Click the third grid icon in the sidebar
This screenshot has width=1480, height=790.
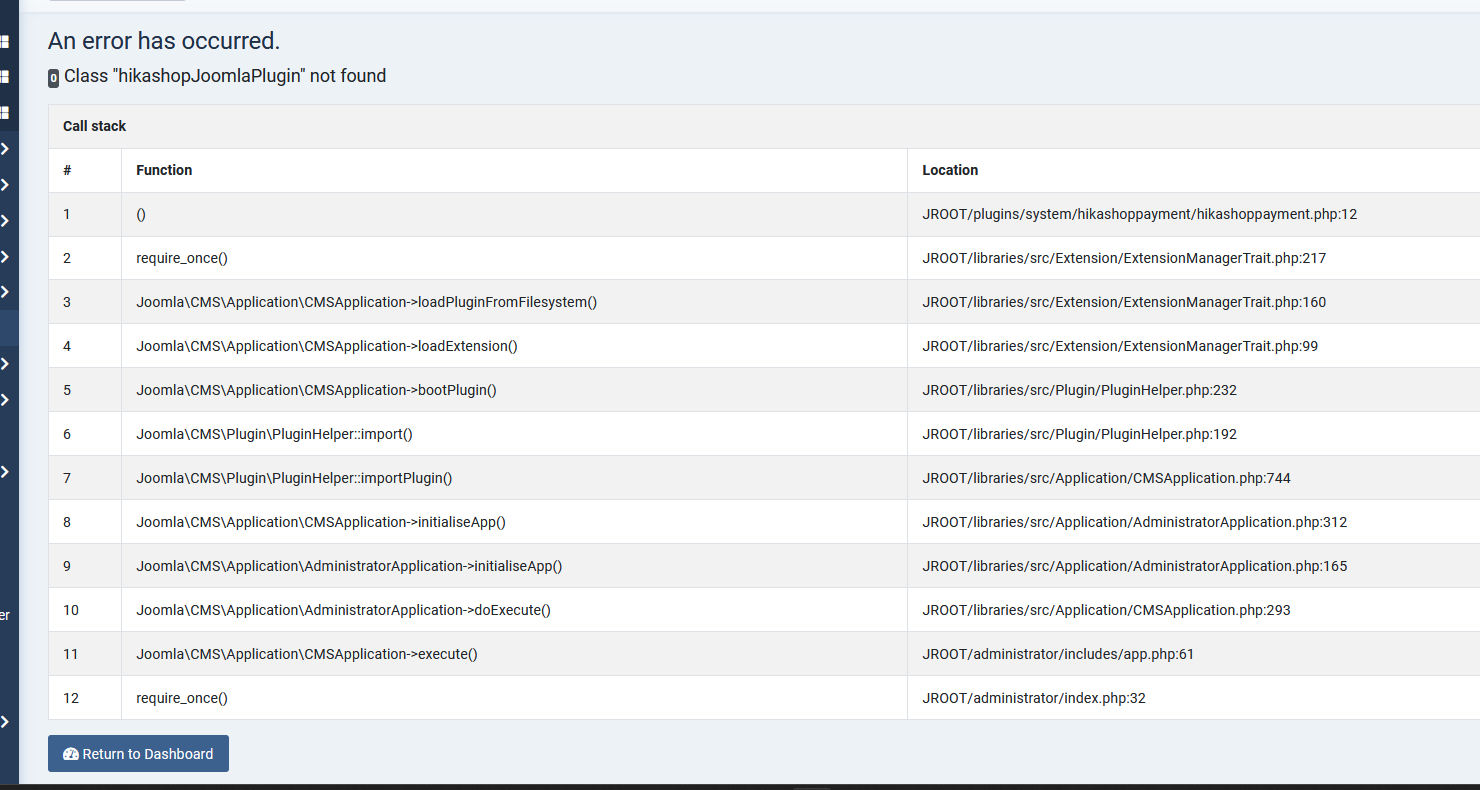pyautogui.click(x=5, y=112)
